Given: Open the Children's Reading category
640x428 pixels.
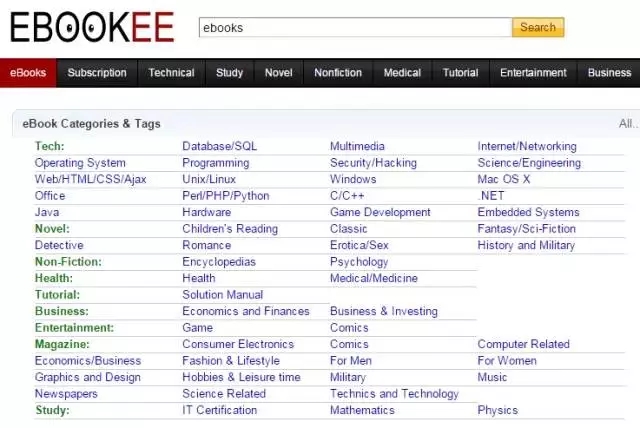Looking at the screenshot, I should pos(230,229).
